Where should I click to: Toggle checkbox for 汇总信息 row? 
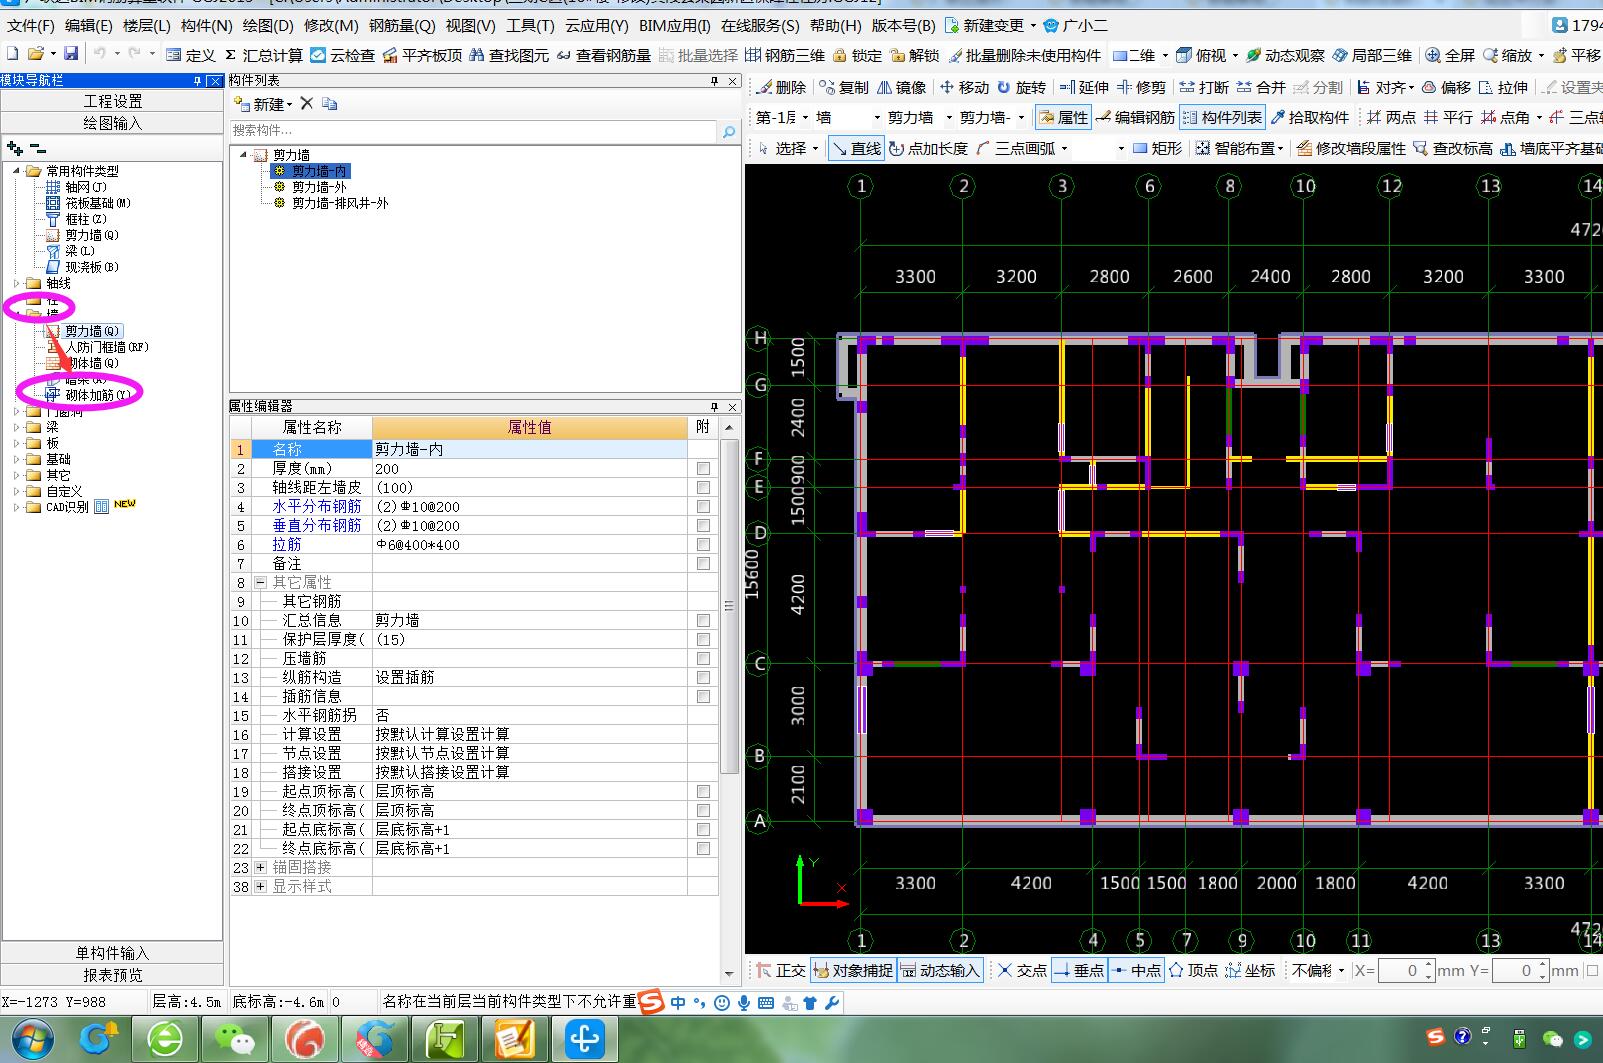pos(703,620)
